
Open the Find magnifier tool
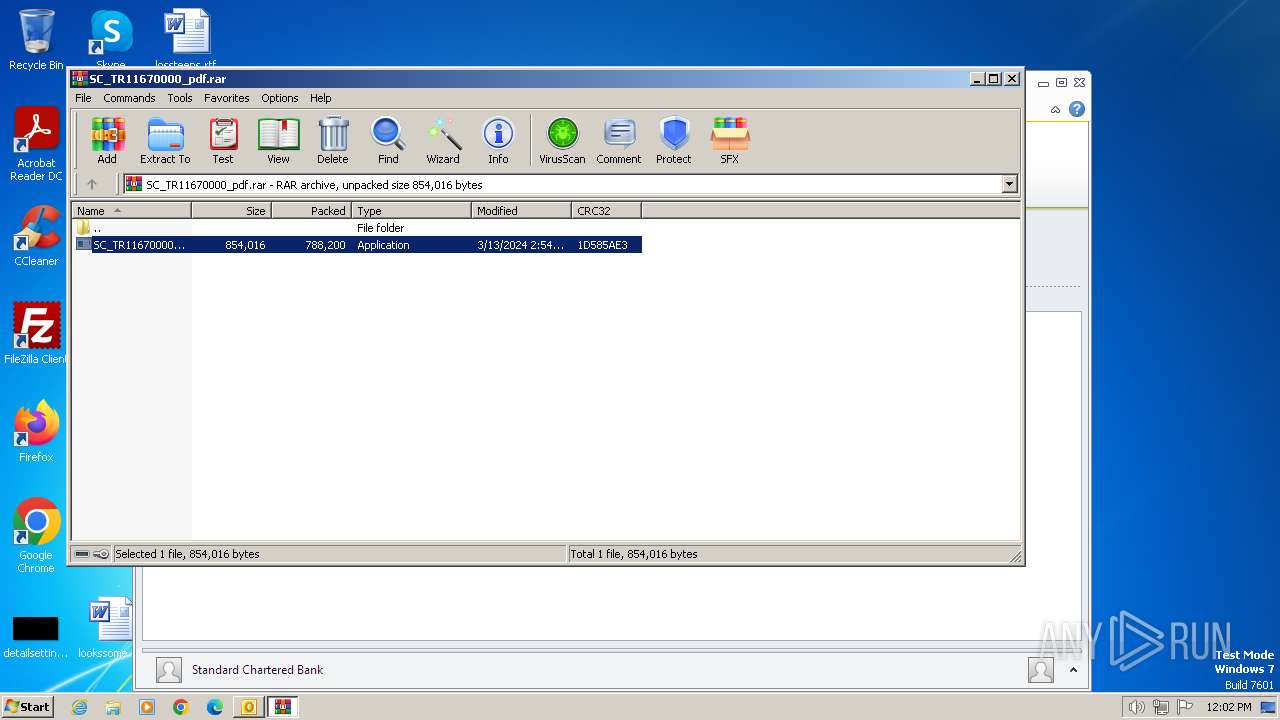(x=388, y=141)
